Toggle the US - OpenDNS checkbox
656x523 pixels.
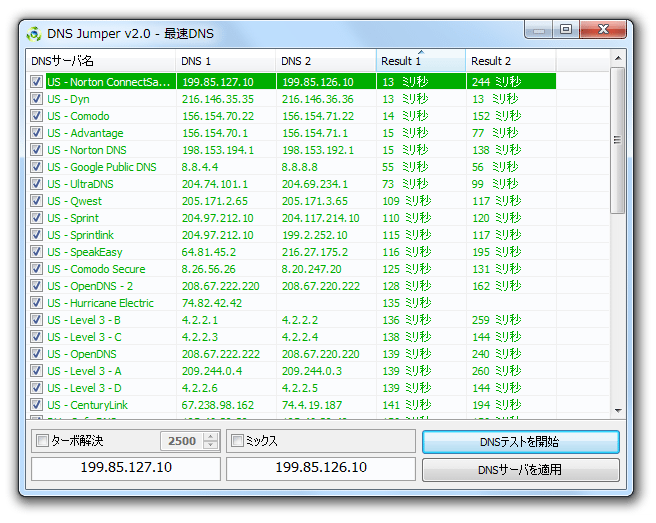(x=36, y=354)
